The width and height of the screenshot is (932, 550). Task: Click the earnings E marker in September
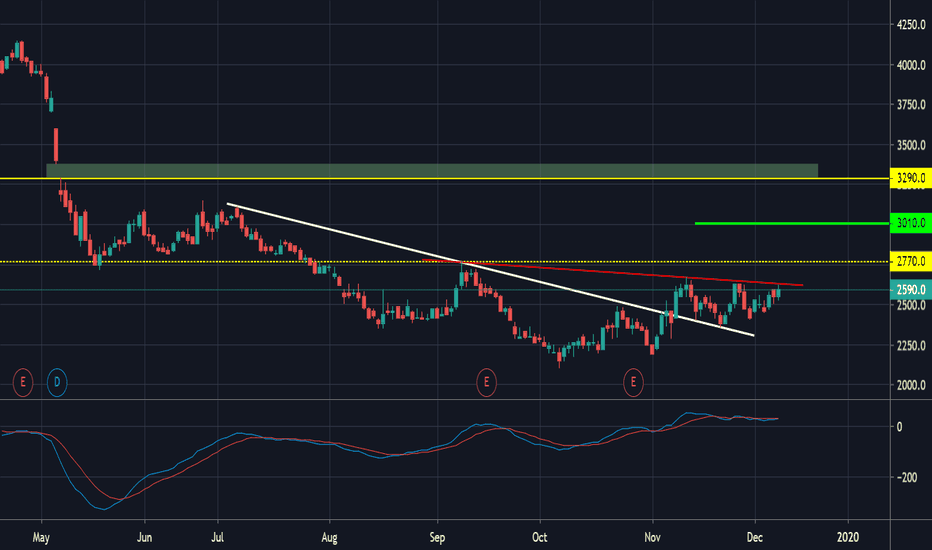tap(486, 382)
